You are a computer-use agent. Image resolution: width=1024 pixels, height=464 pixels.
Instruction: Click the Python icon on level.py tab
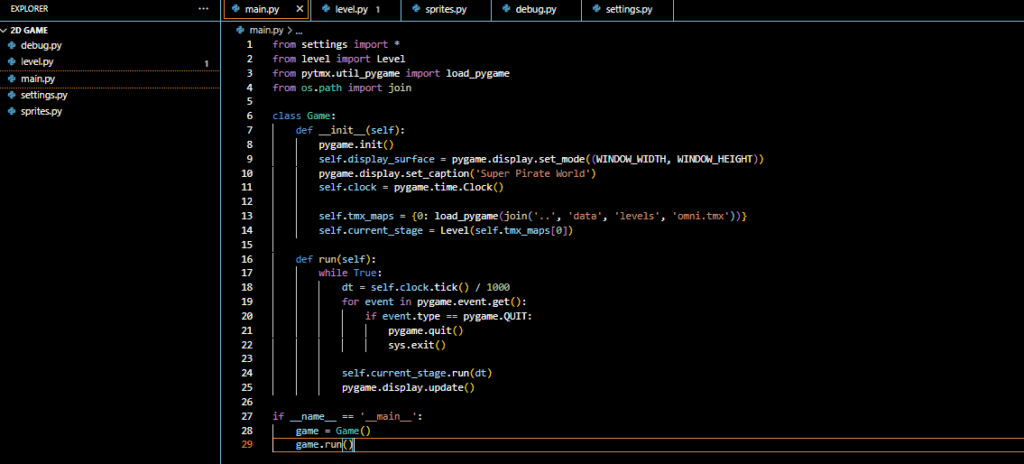[x=325, y=9]
